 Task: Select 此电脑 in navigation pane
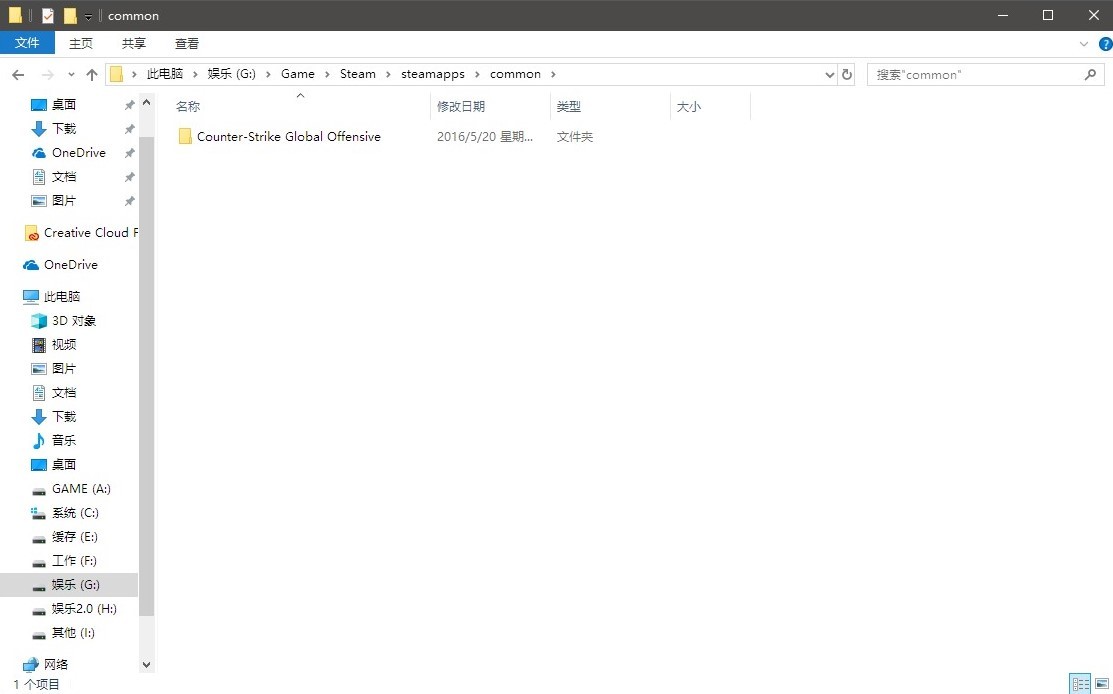tap(62, 297)
